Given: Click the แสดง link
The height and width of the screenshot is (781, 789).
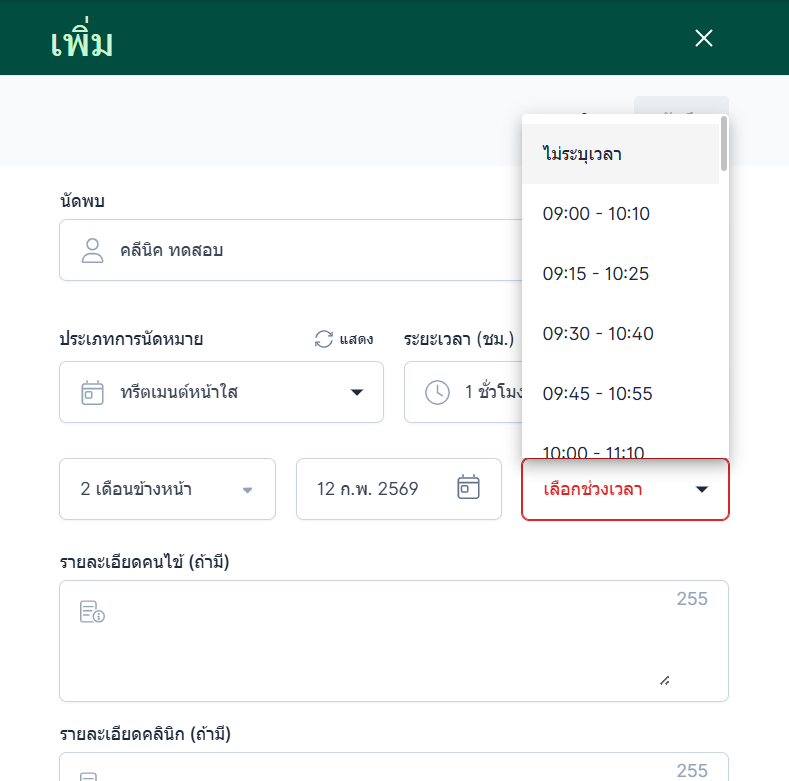Looking at the screenshot, I should click(x=356, y=339).
